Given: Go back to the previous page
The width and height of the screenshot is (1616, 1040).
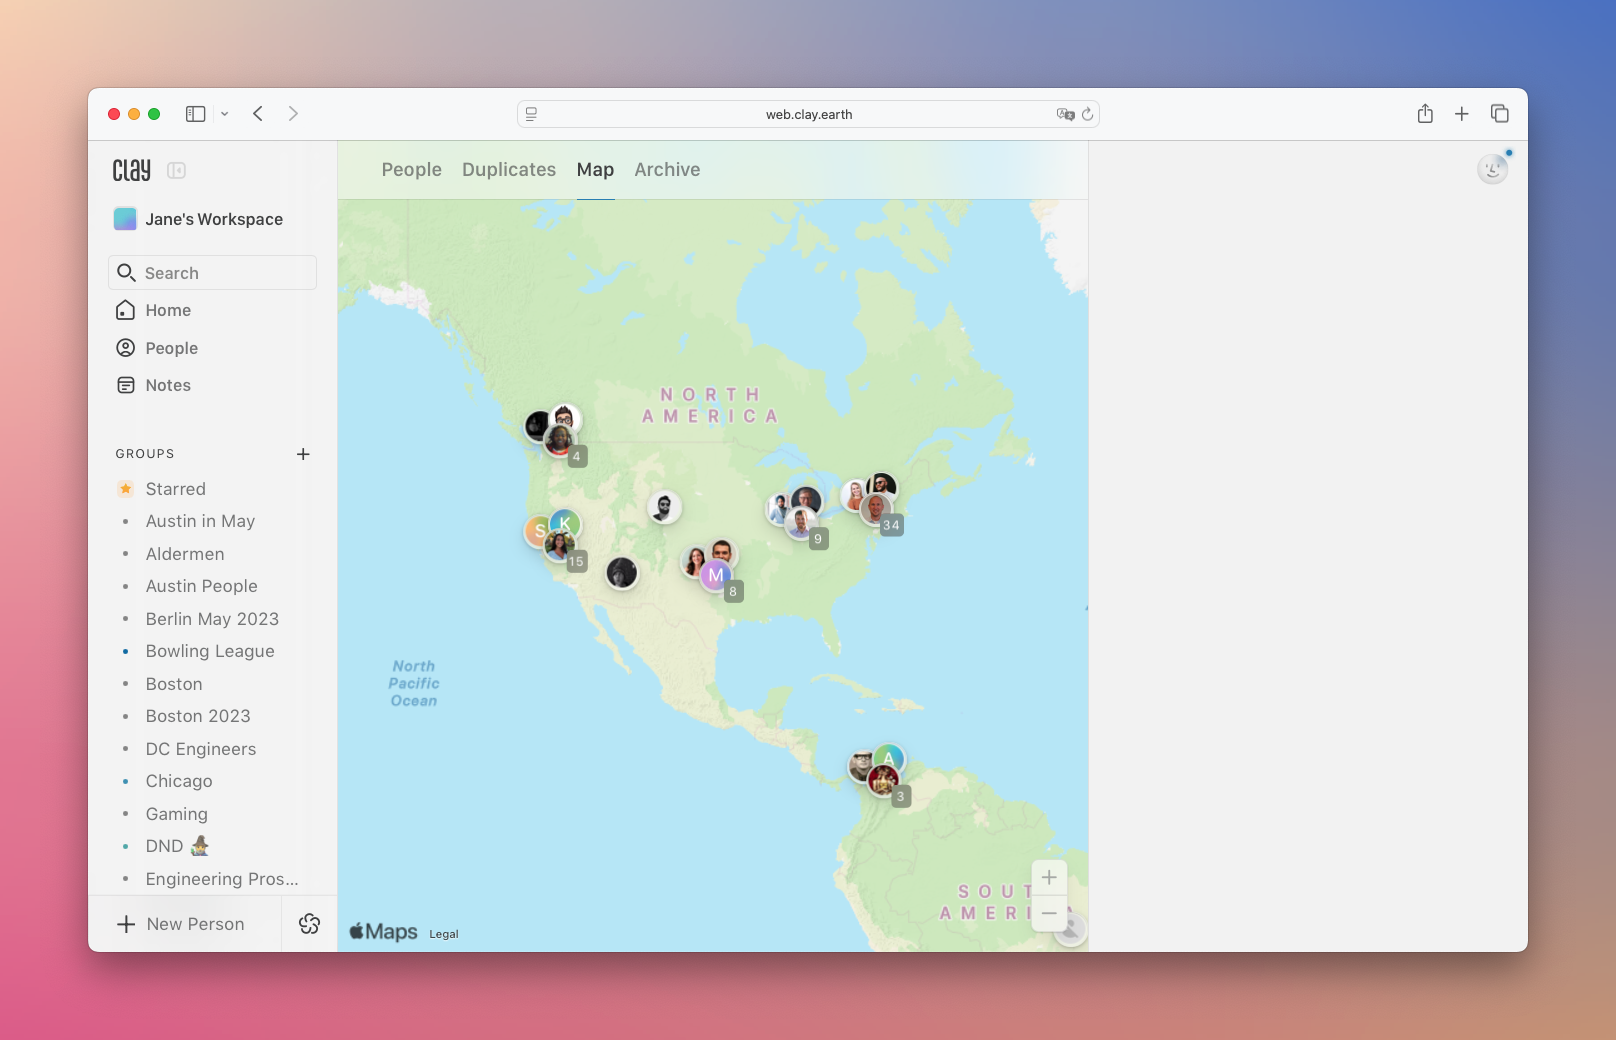Looking at the screenshot, I should click(x=258, y=114).
